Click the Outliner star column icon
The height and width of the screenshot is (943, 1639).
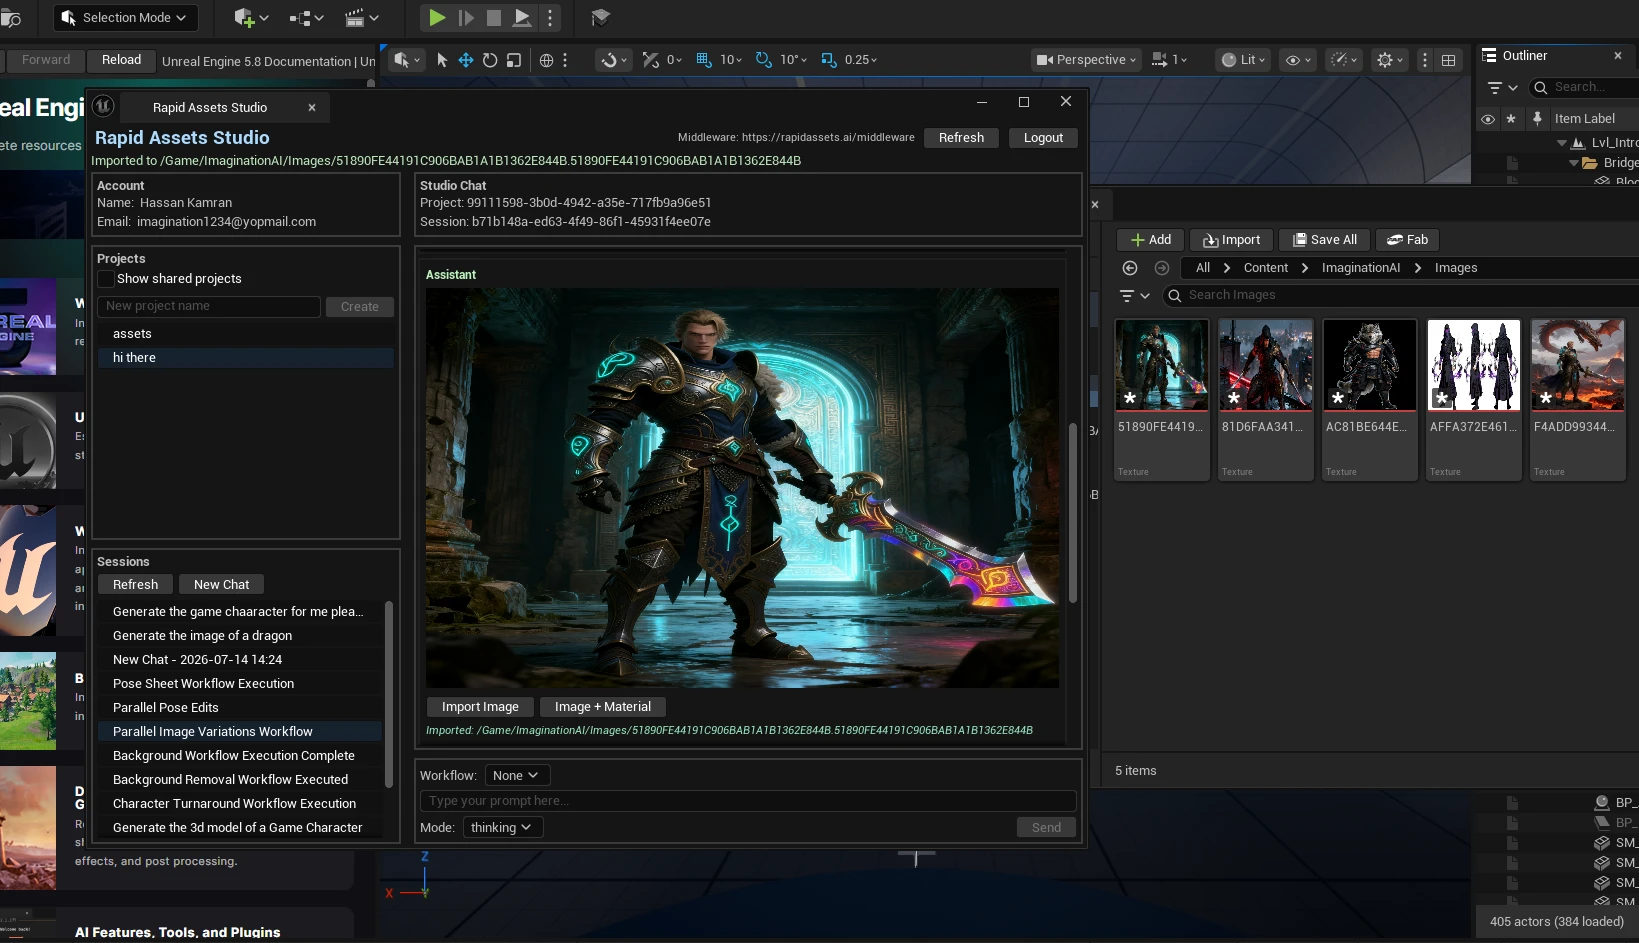(1511, 119)
